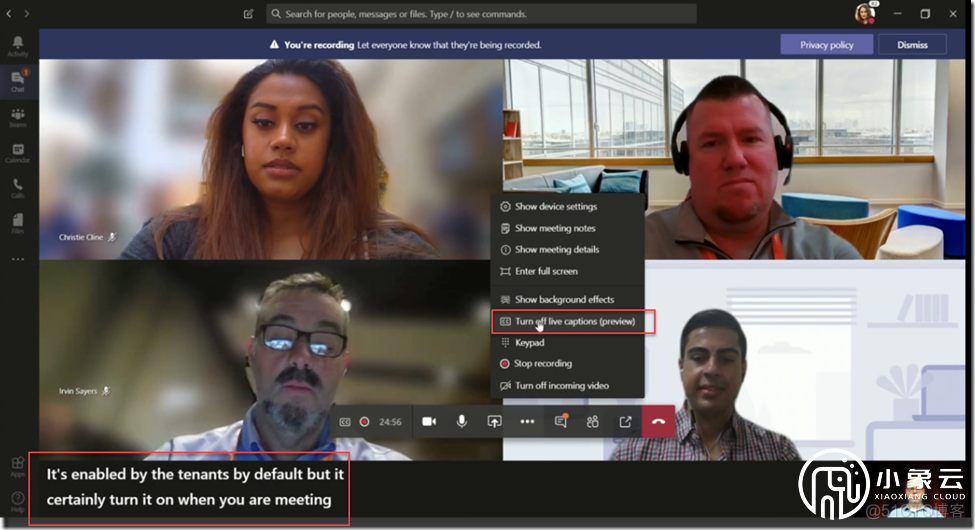Turn off incoming video
Viewport: 975px width, 530px height.
coord(567,386)
